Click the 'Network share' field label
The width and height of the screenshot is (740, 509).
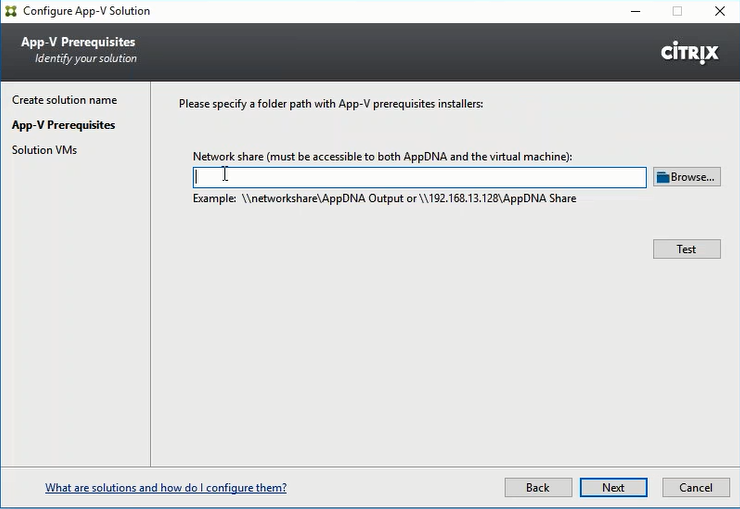[382, 157]
